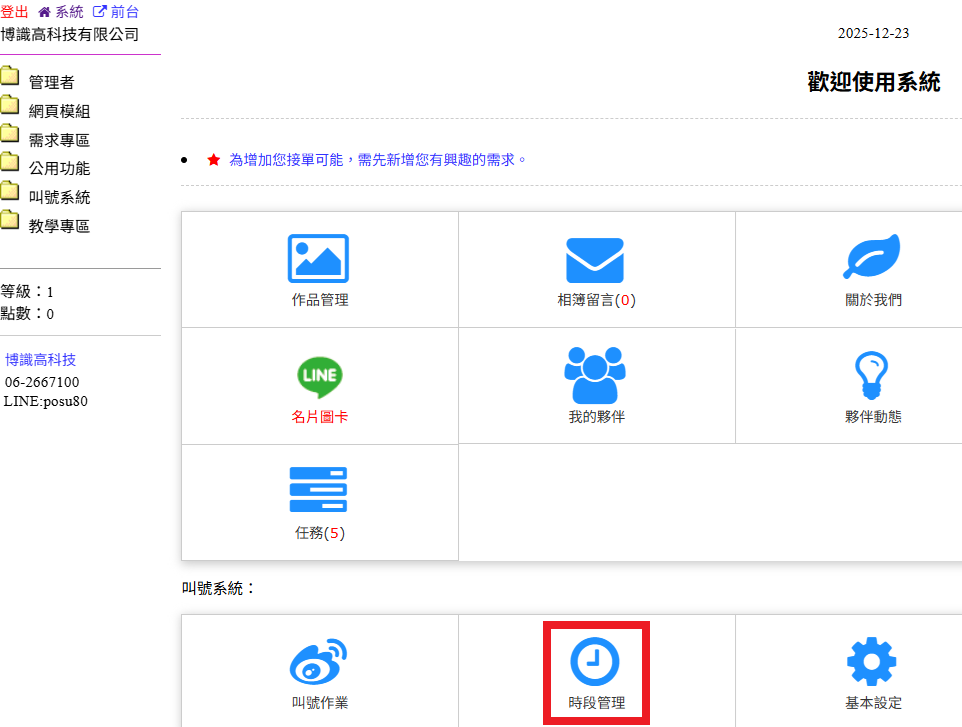Click the LINE 名片圖卡 icon

319,376
